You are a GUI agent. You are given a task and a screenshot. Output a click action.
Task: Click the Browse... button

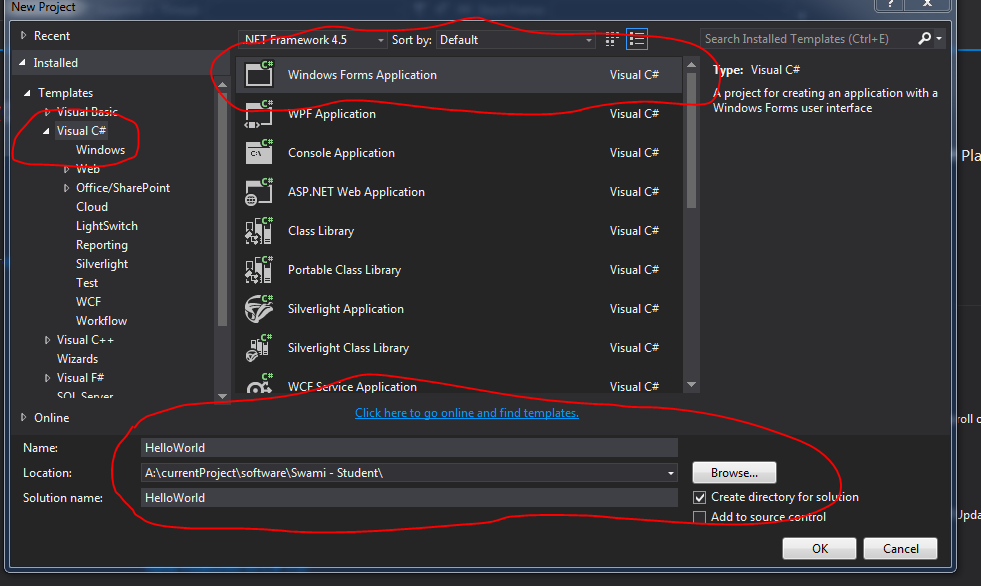(734, 473)
